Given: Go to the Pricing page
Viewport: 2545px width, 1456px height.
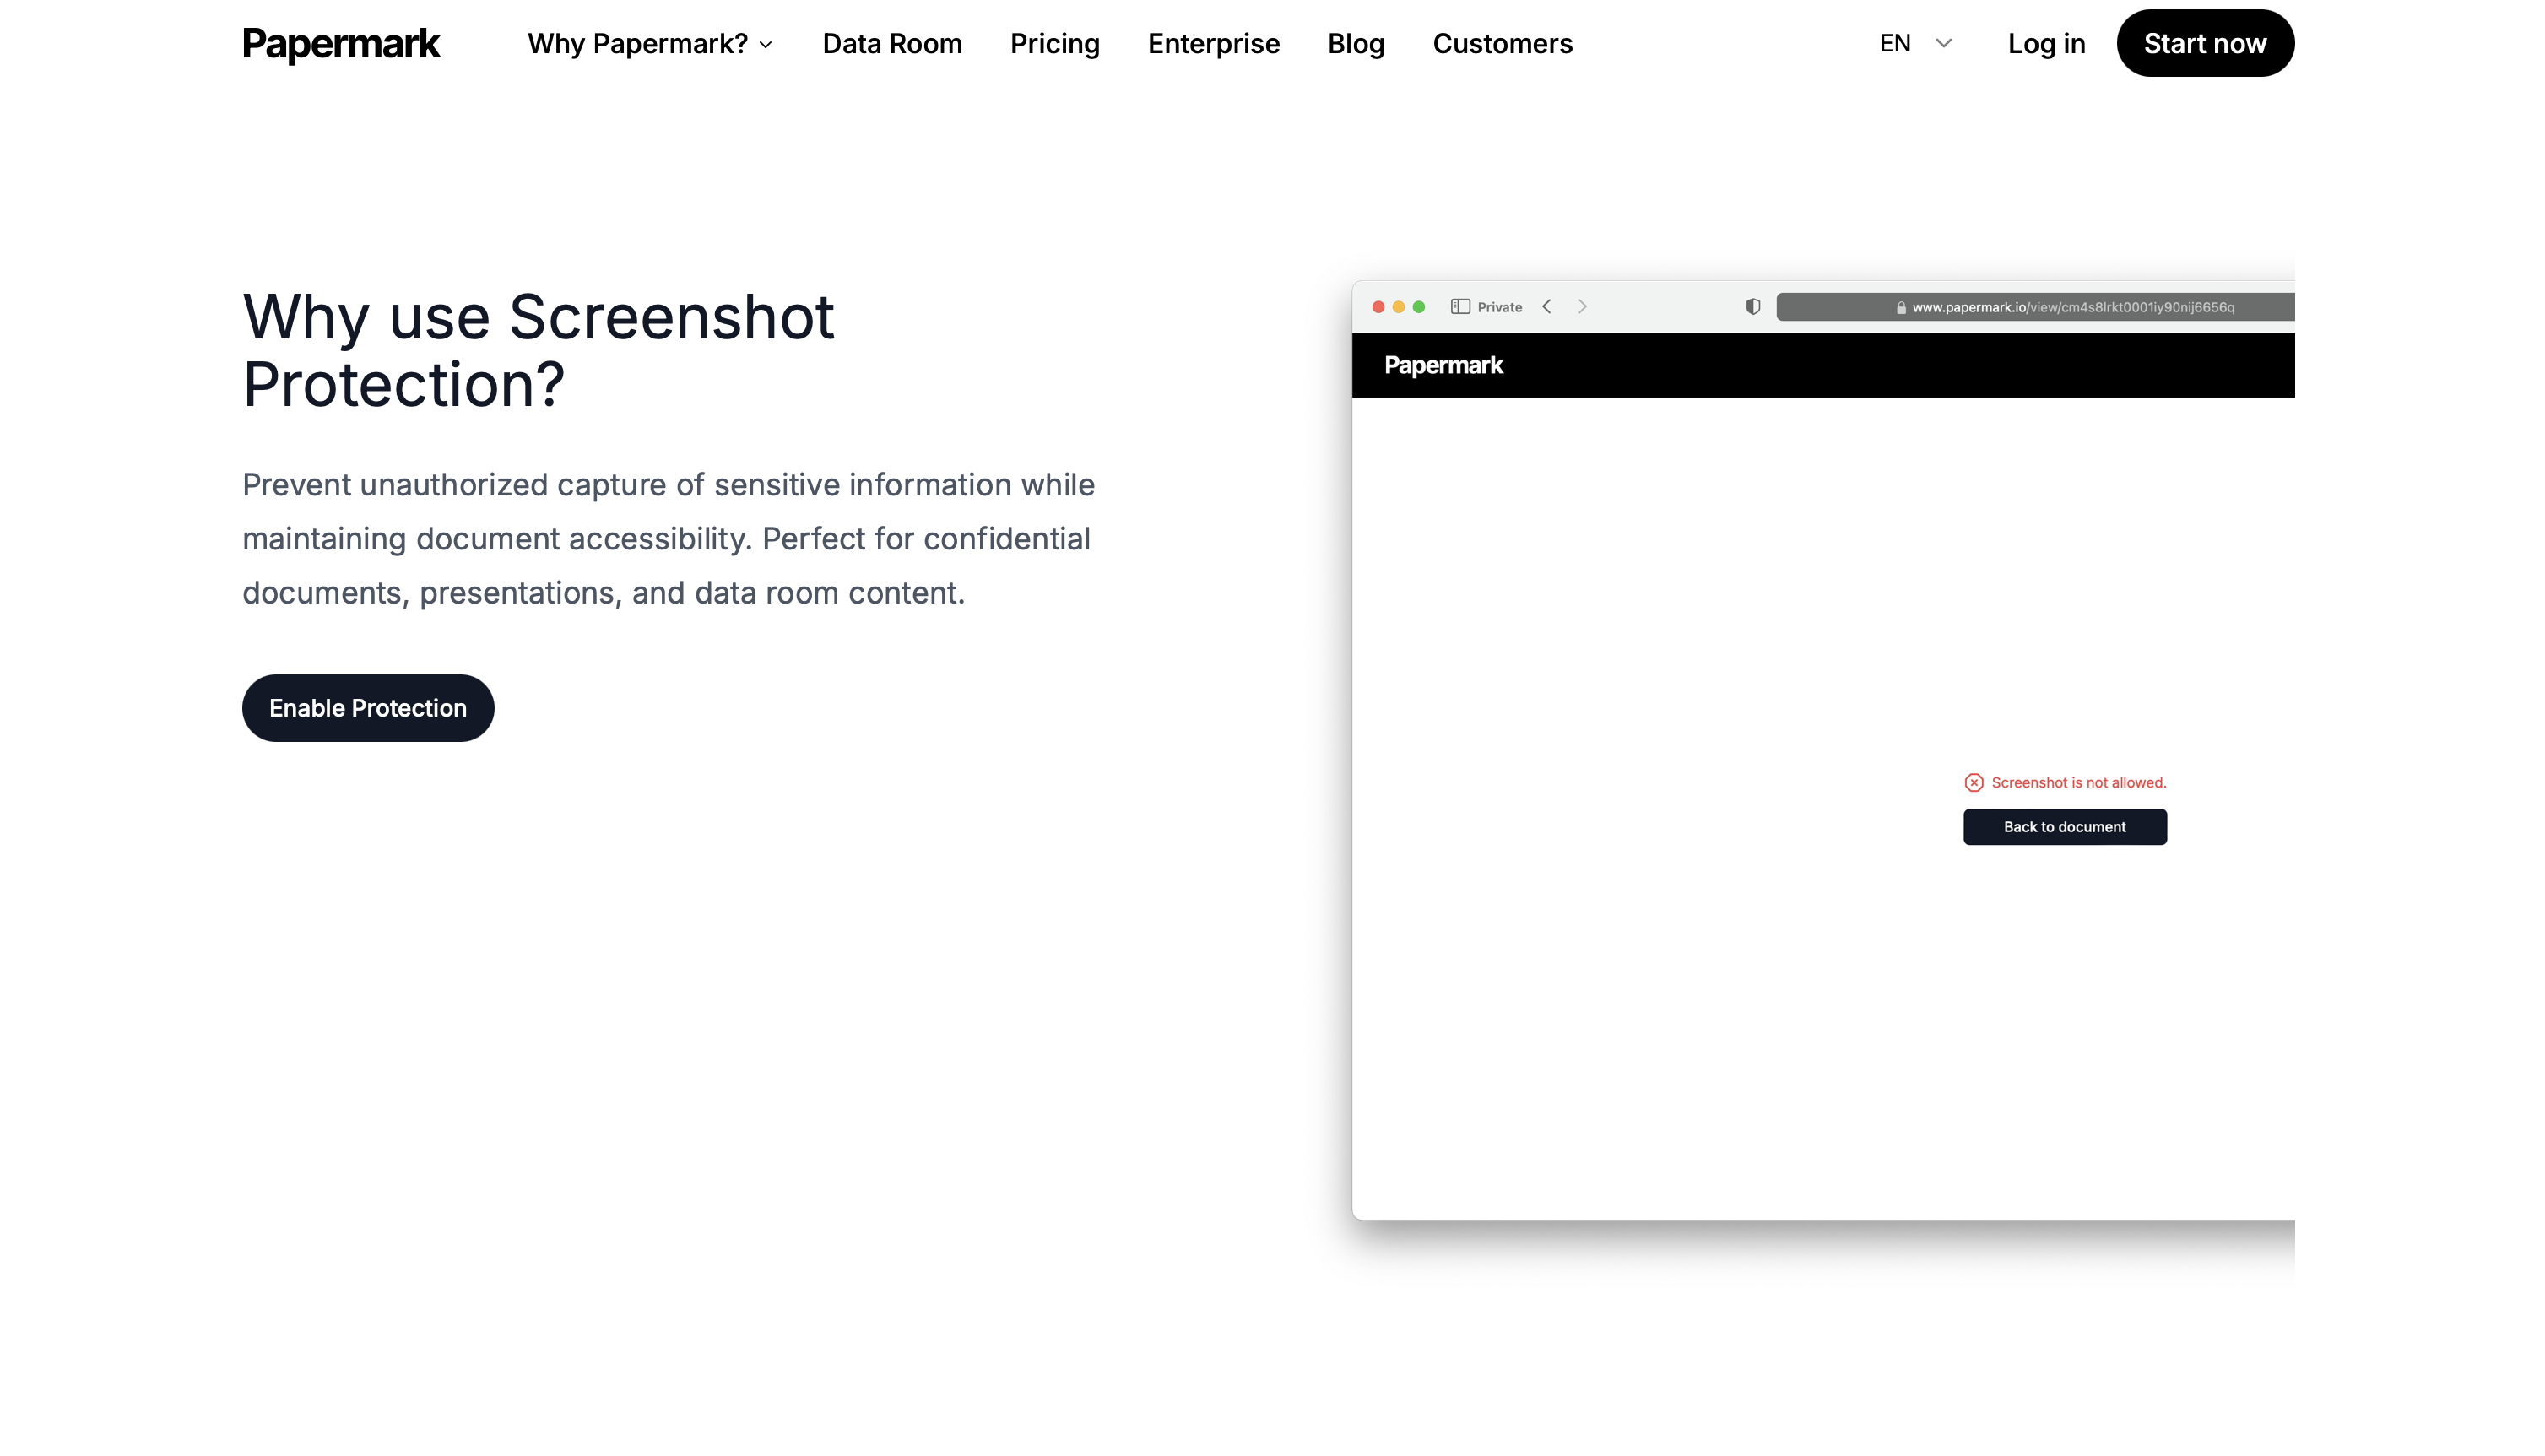Looking at the screenshot, I should pos(1054,44).
